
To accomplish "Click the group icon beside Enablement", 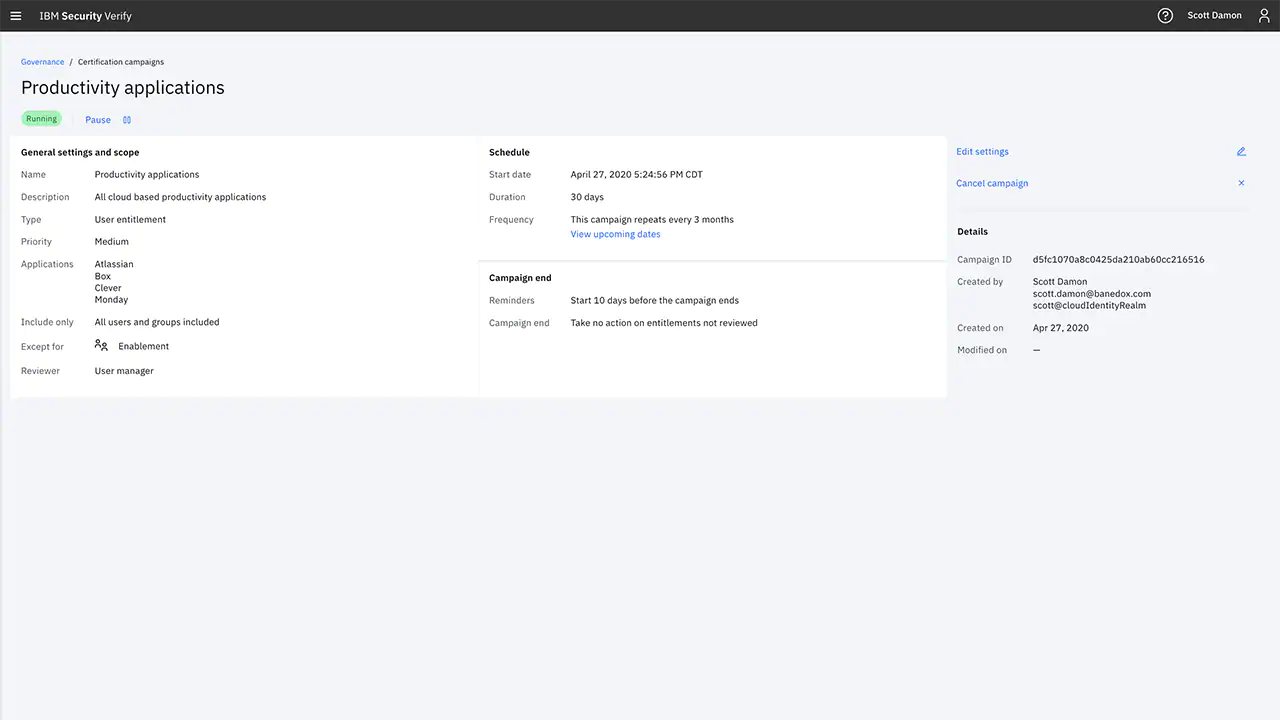I will [x=101, y=345].
